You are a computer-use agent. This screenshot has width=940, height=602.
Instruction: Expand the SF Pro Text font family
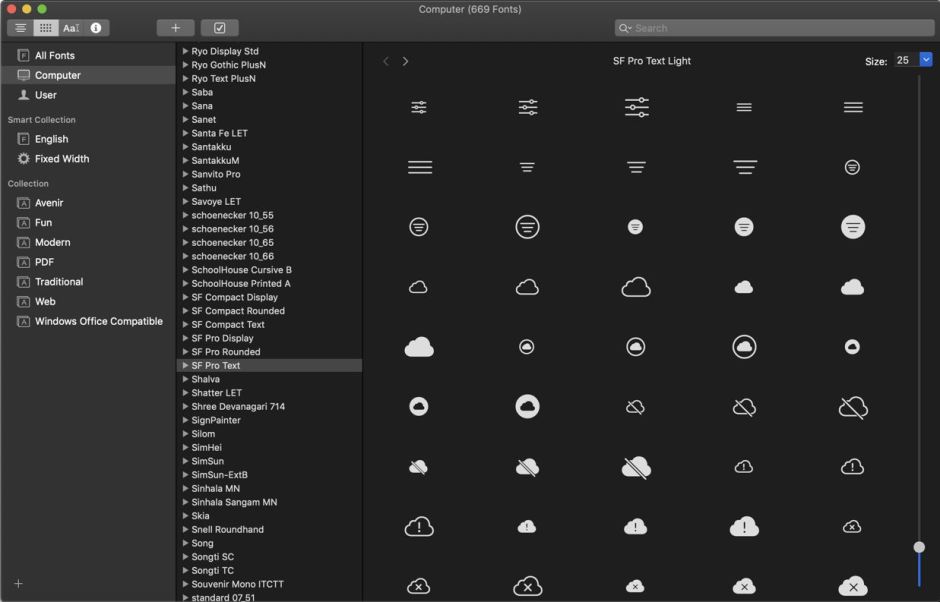(x=186, y=366)
